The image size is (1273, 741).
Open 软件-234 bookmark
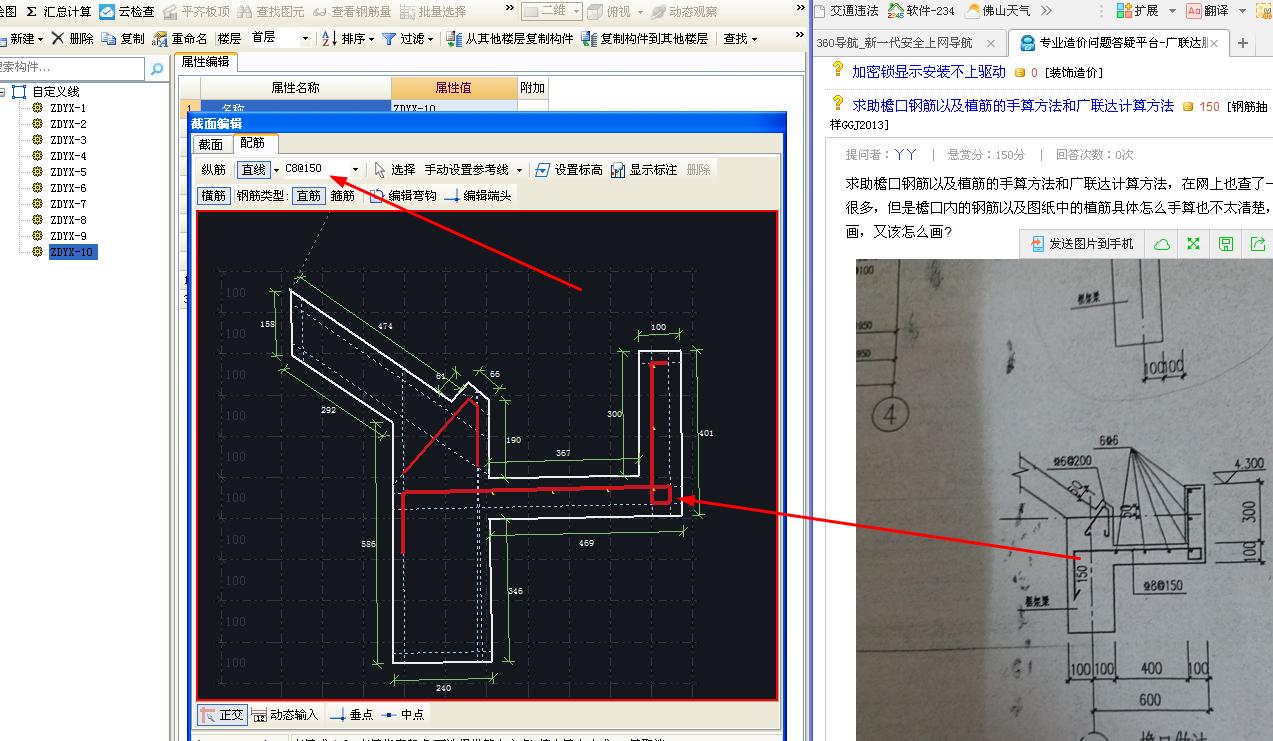point(922,11)
